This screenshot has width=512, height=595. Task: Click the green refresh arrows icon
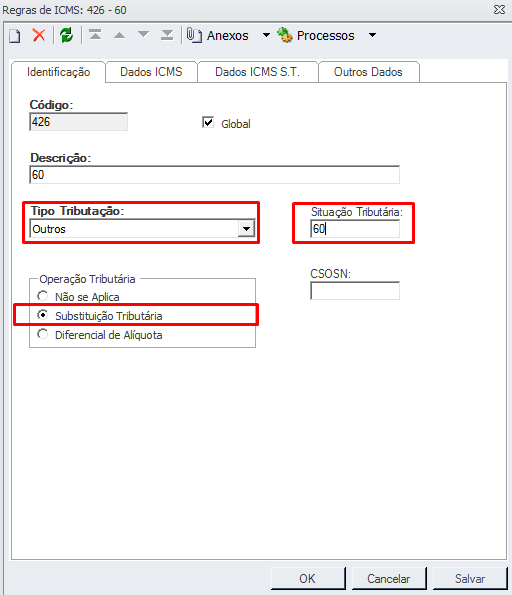coord(67,35)
